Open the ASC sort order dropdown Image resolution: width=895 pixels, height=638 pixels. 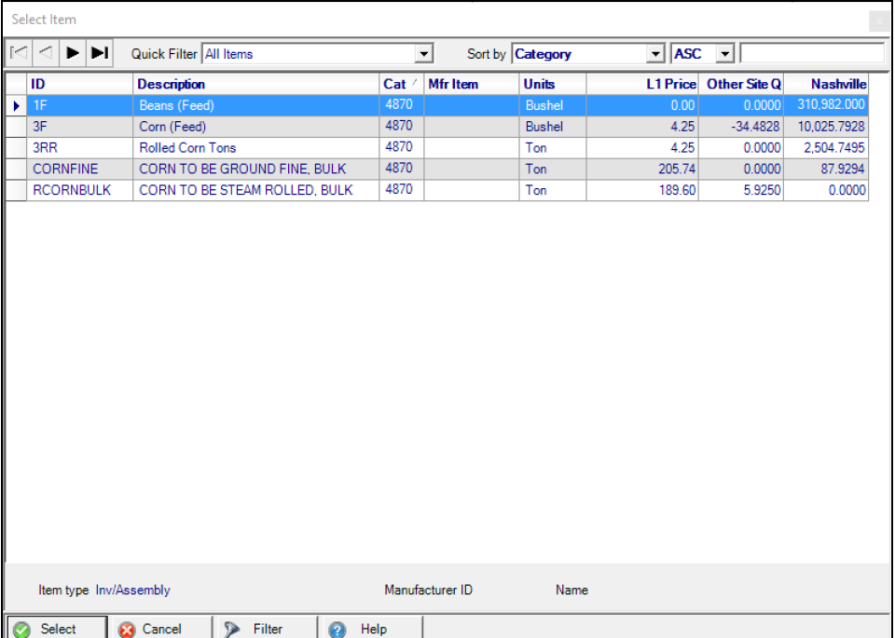726,54
